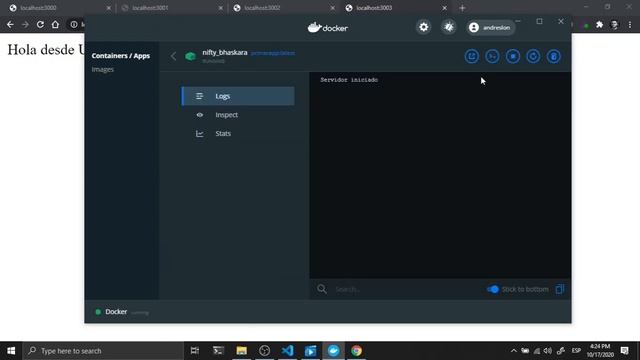Open Docker settings gear
Screen dimensions: 640x360
[424, 27]
